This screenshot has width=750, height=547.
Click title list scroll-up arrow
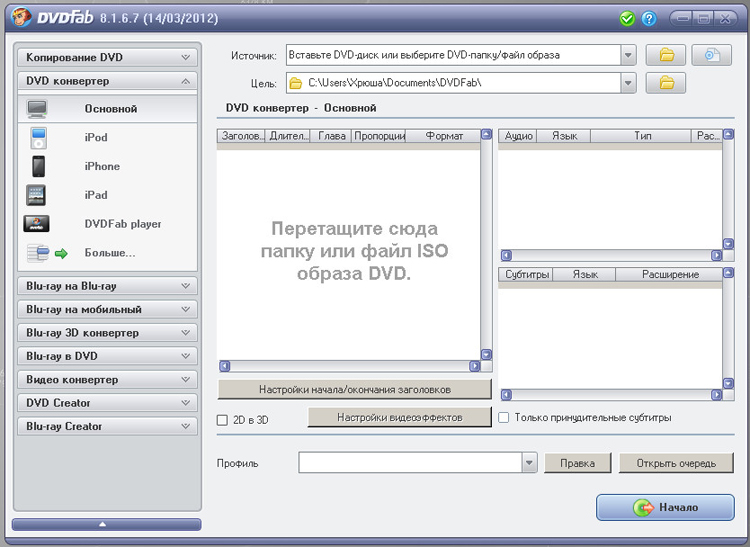click(x=486, y=134)
